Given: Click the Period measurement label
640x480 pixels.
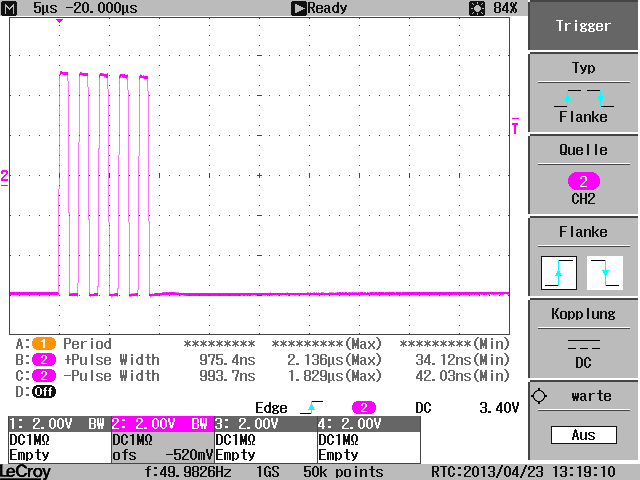Looking at the screenshot, I should point(87,344).
